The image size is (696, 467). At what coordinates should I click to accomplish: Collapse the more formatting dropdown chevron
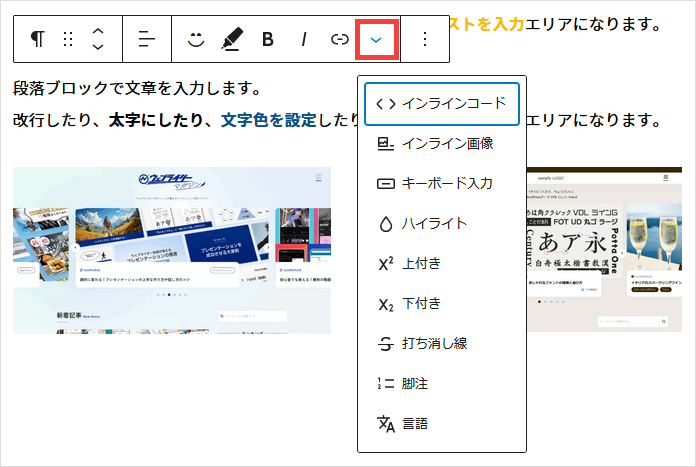[x=376, y=39]
